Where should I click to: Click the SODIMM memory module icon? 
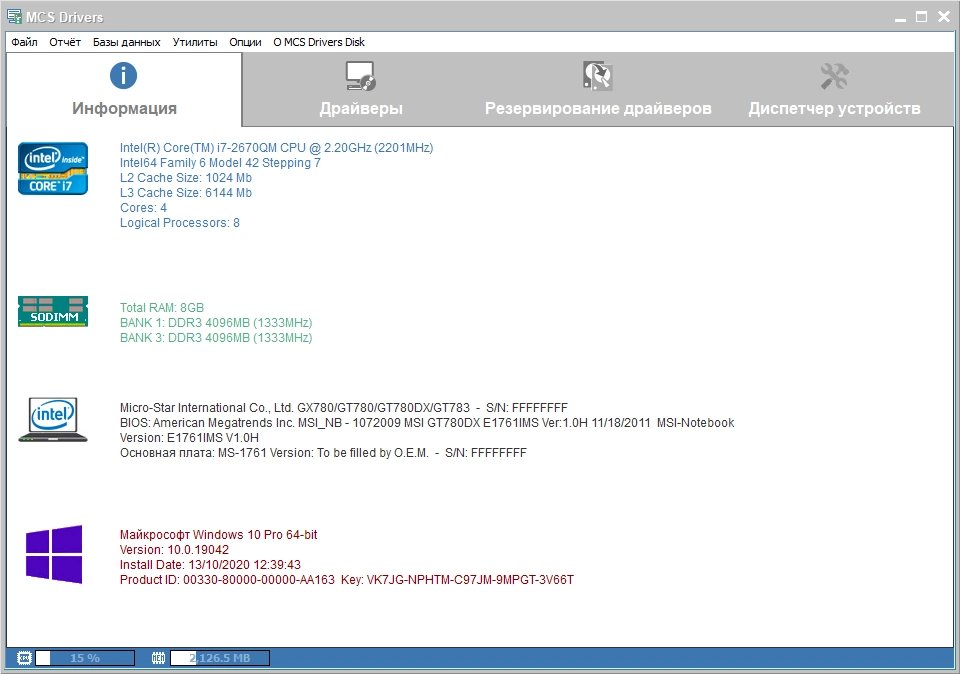[x=53, y=311]
